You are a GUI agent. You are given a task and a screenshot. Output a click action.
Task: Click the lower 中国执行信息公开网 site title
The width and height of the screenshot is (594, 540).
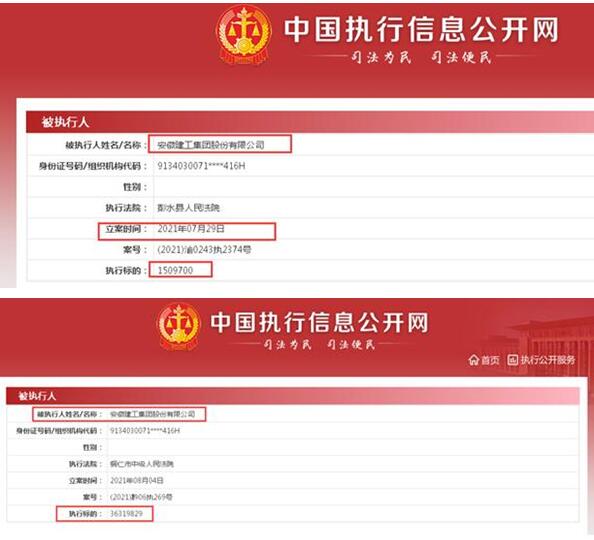coord(319,322)
